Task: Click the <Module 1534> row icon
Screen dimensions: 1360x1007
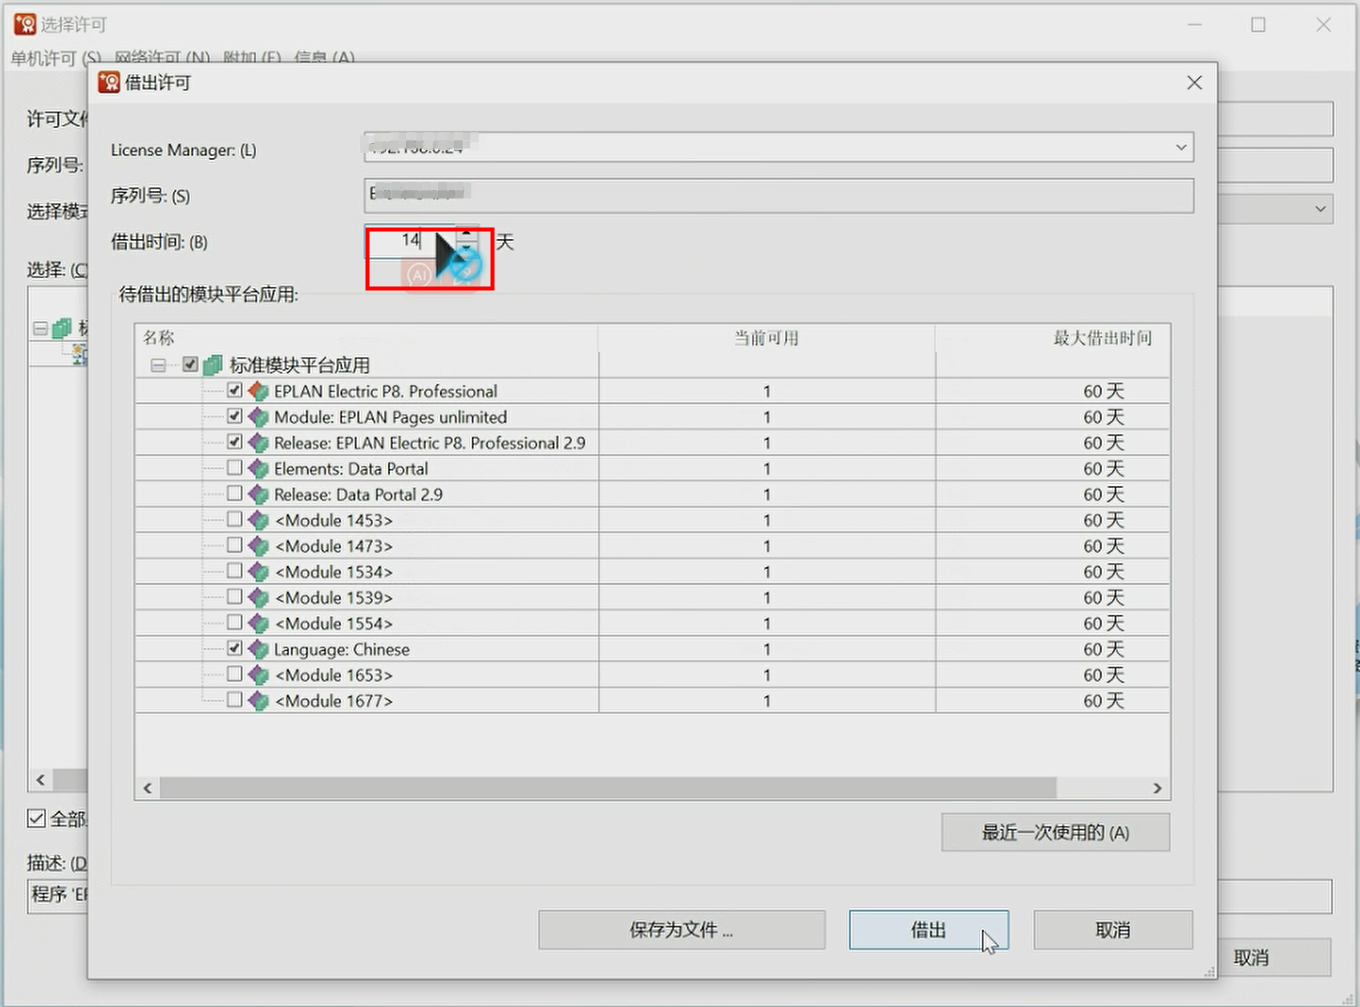Action: (x=258, y=572)
